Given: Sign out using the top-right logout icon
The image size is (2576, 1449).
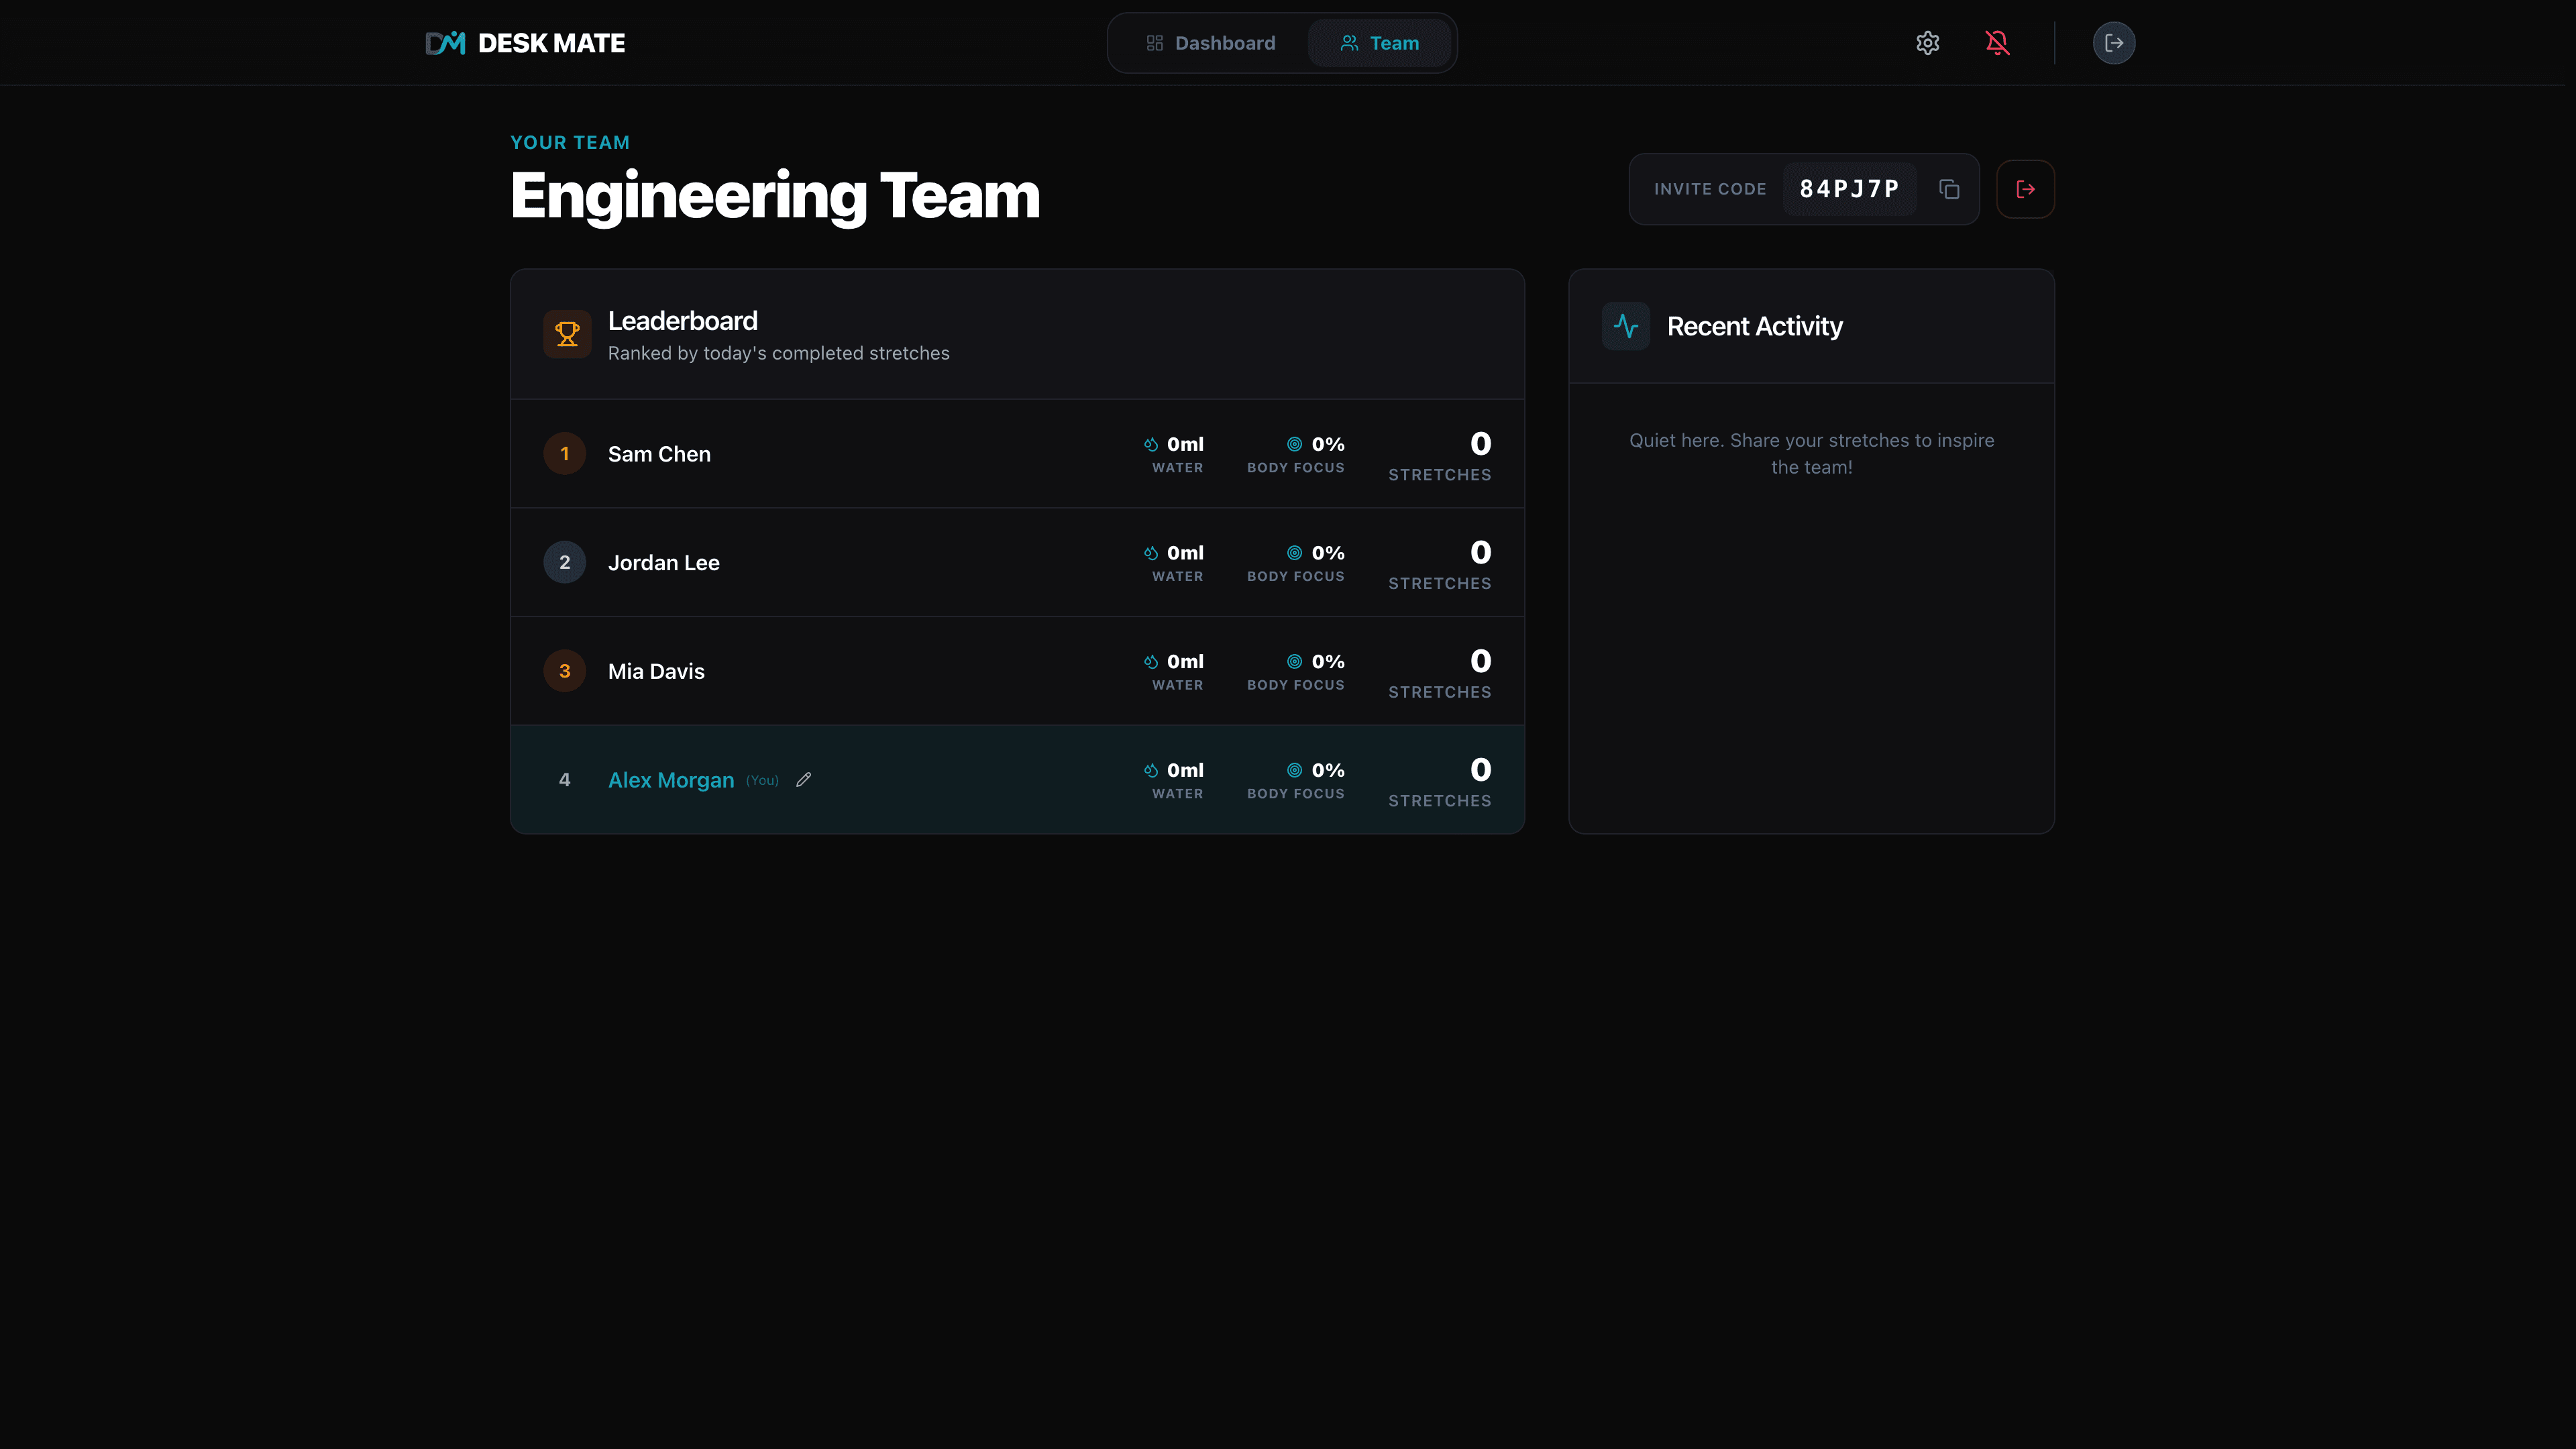Looking at the screenshot, I should click(2113, 43).
